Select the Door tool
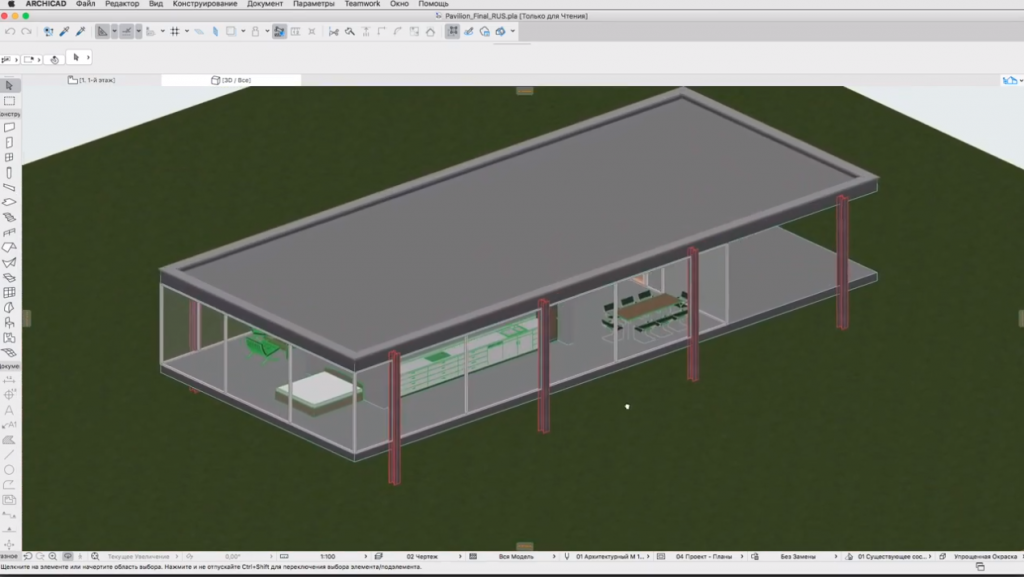Image resolution: width=1024 pixels, height=577 pixels. [x=9, y=142]
